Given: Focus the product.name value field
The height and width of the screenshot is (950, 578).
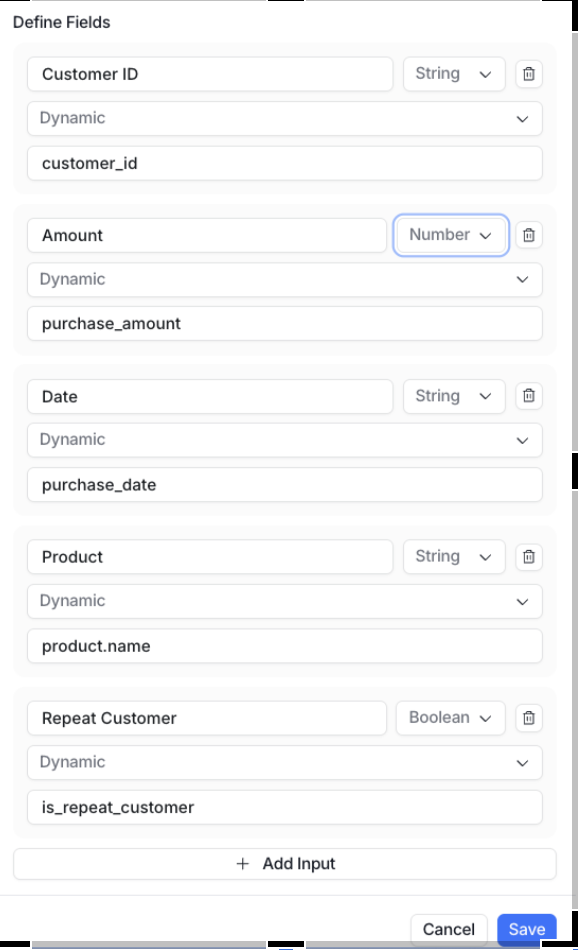Looking at the screenshot, I should tap(285, 646).
